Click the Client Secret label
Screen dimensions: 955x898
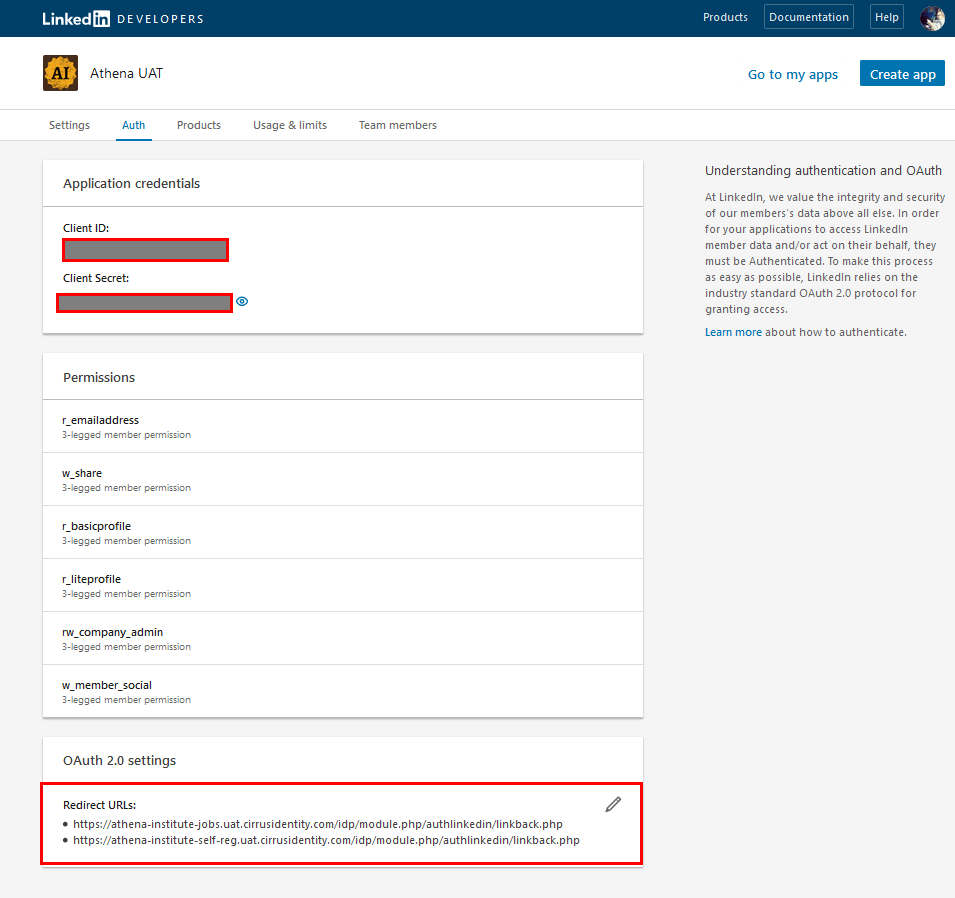tap(96, 278)
